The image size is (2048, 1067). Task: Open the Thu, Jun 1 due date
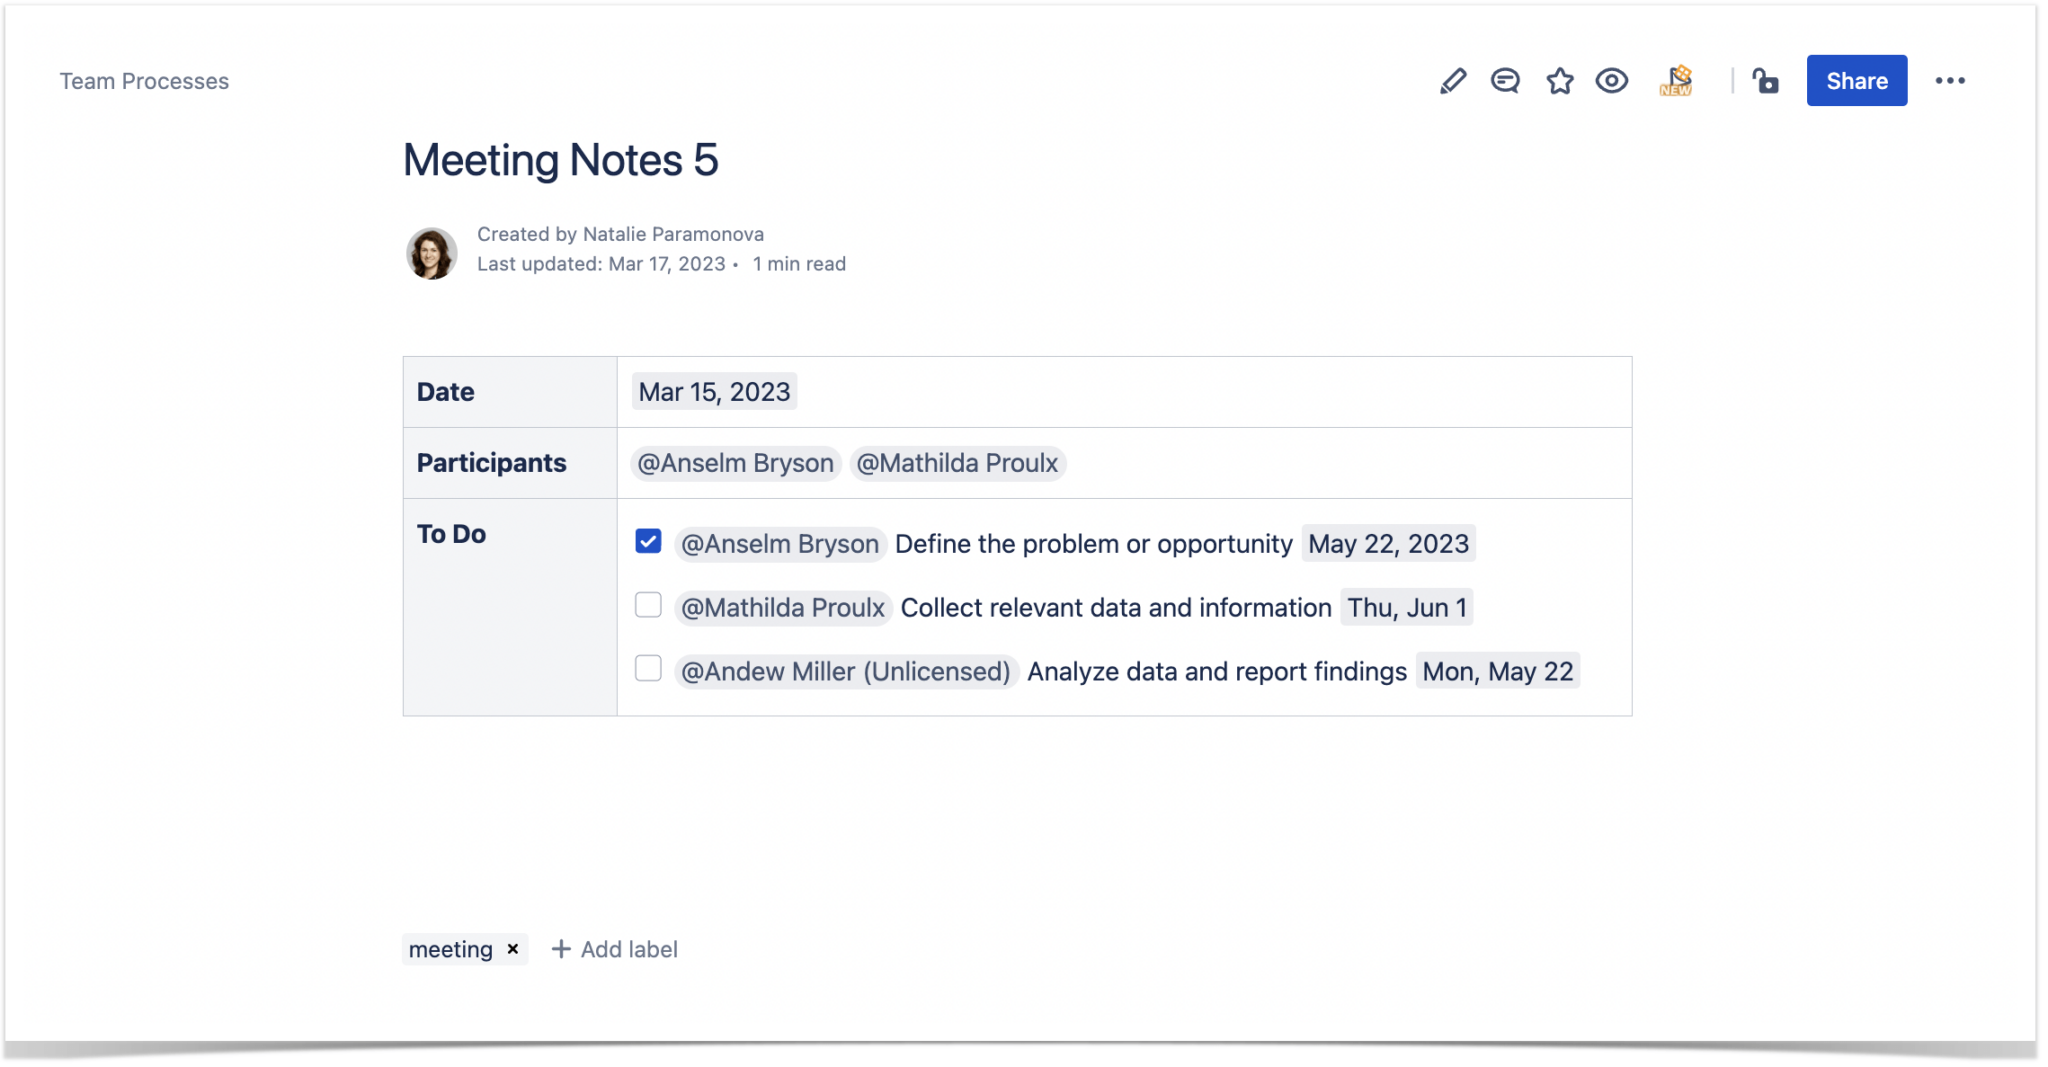pyautogui.click(x=1406, y=607)
